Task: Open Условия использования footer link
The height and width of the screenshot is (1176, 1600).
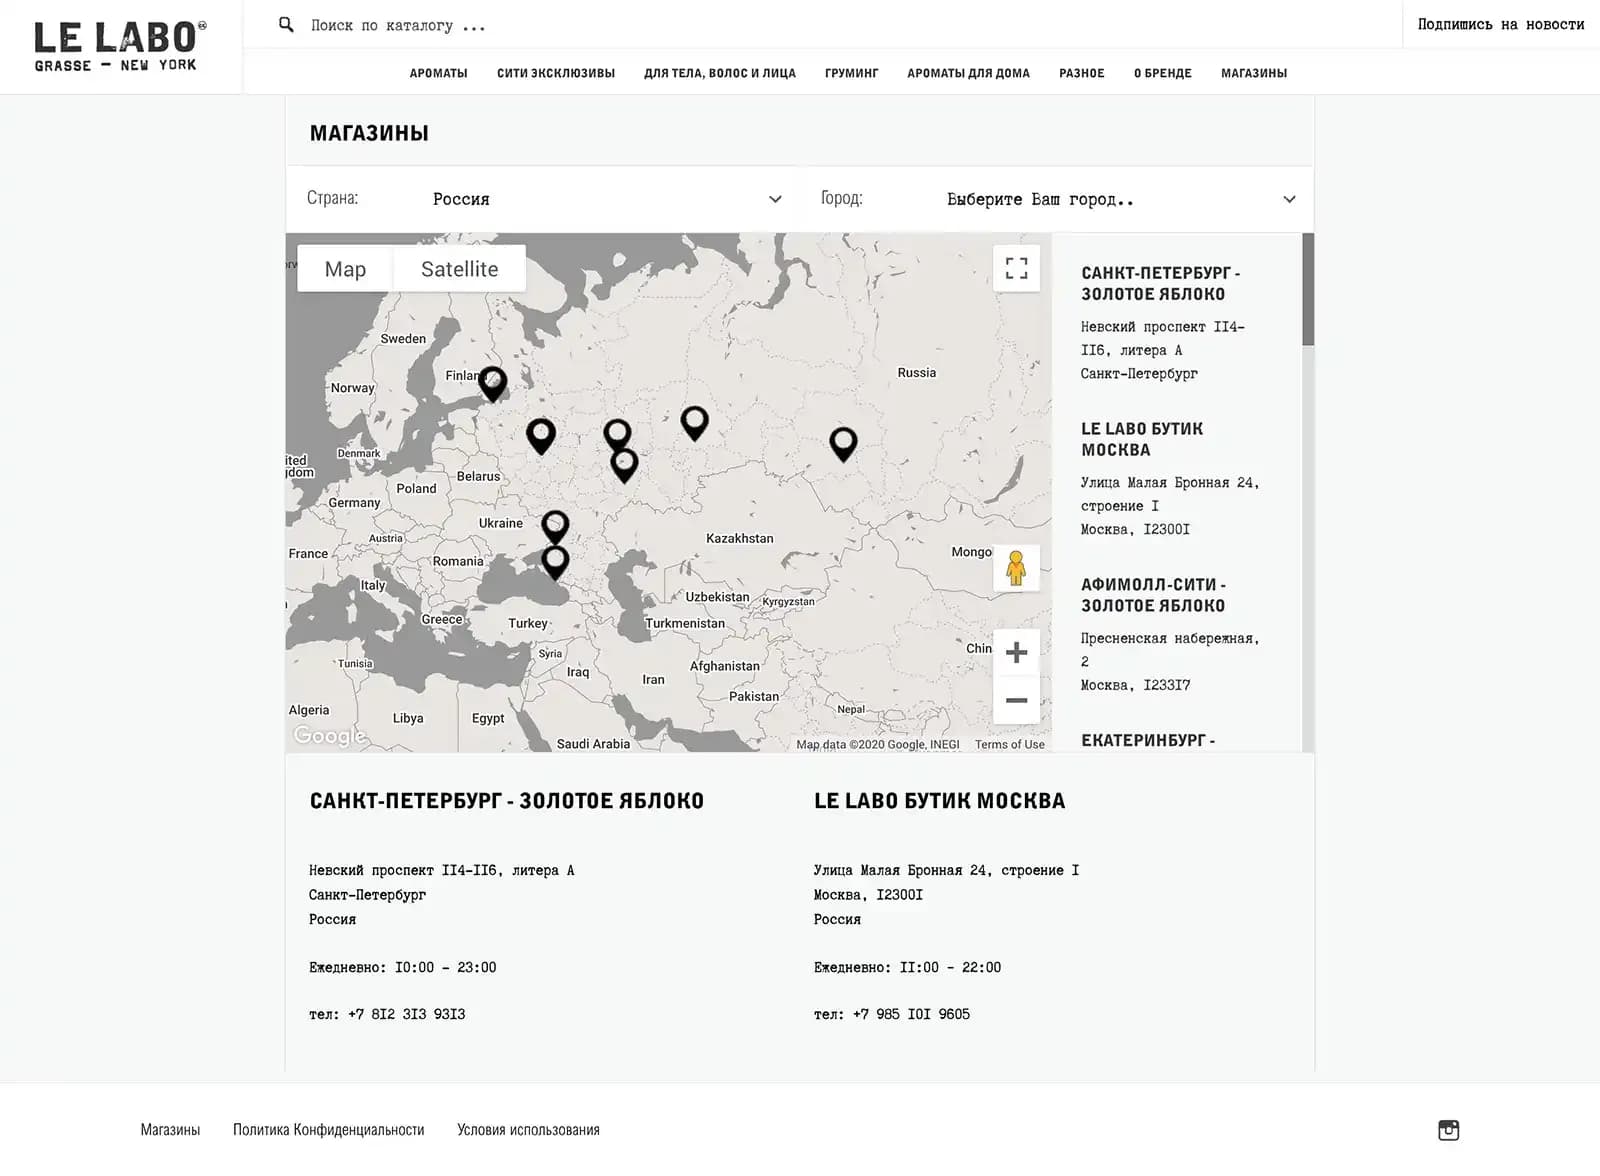Action: (528, 1130)
